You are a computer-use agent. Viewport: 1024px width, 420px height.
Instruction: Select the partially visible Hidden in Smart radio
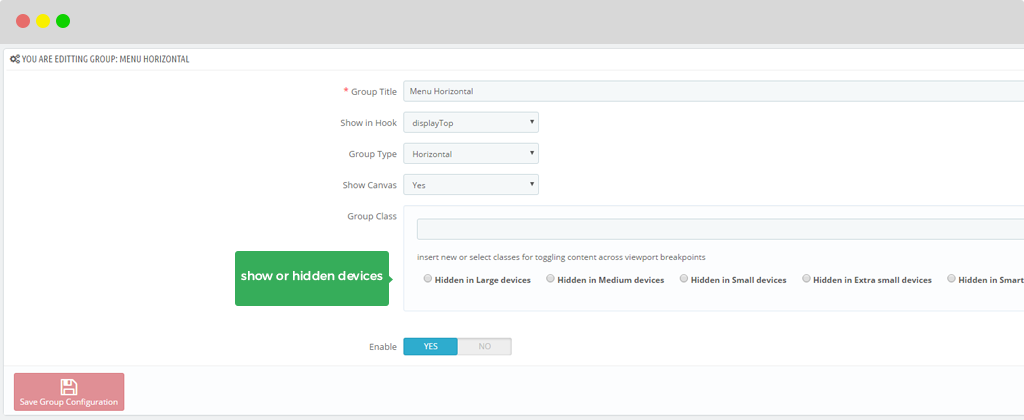(x=952, y=278)
